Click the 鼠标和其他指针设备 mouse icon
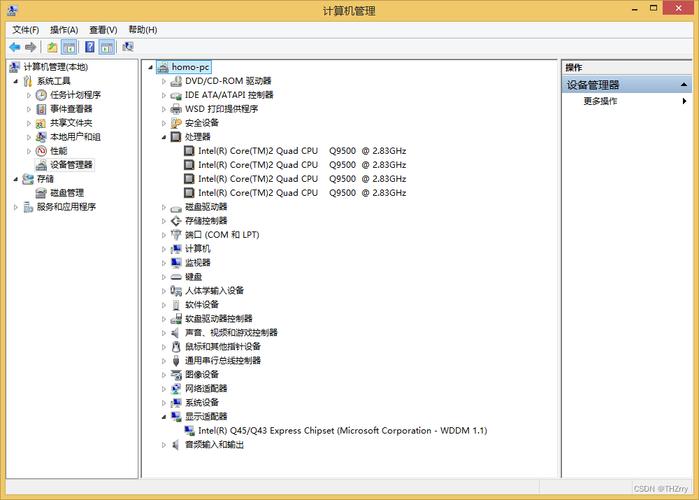The image size is (699, 500). pyautogui.click(x=176, y=346)
